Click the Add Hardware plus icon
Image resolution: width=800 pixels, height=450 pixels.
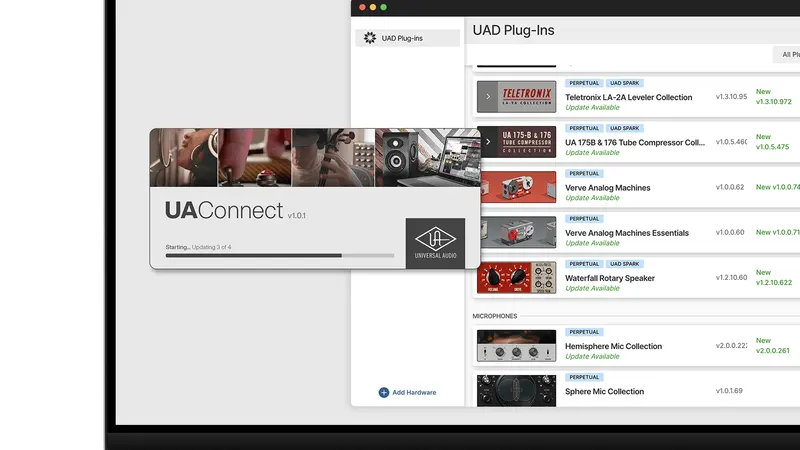click(x=384, y=392)
